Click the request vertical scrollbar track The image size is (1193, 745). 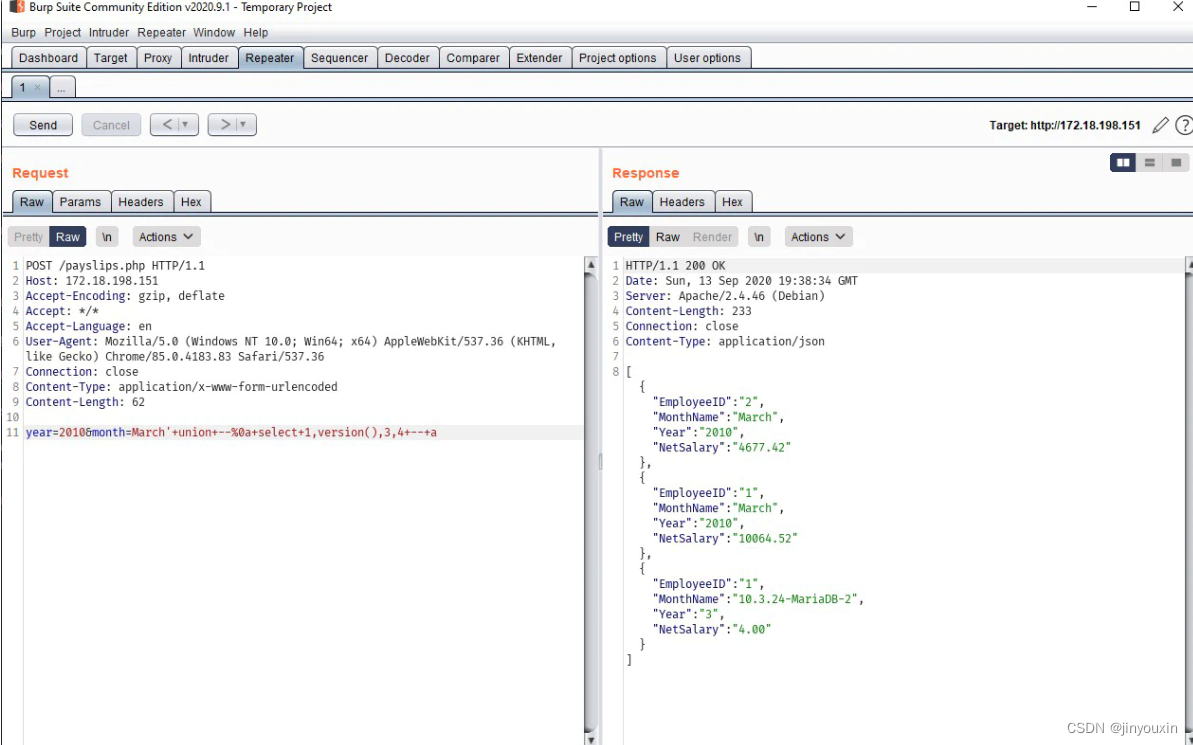pyautogui.click(x=590, y=502)
